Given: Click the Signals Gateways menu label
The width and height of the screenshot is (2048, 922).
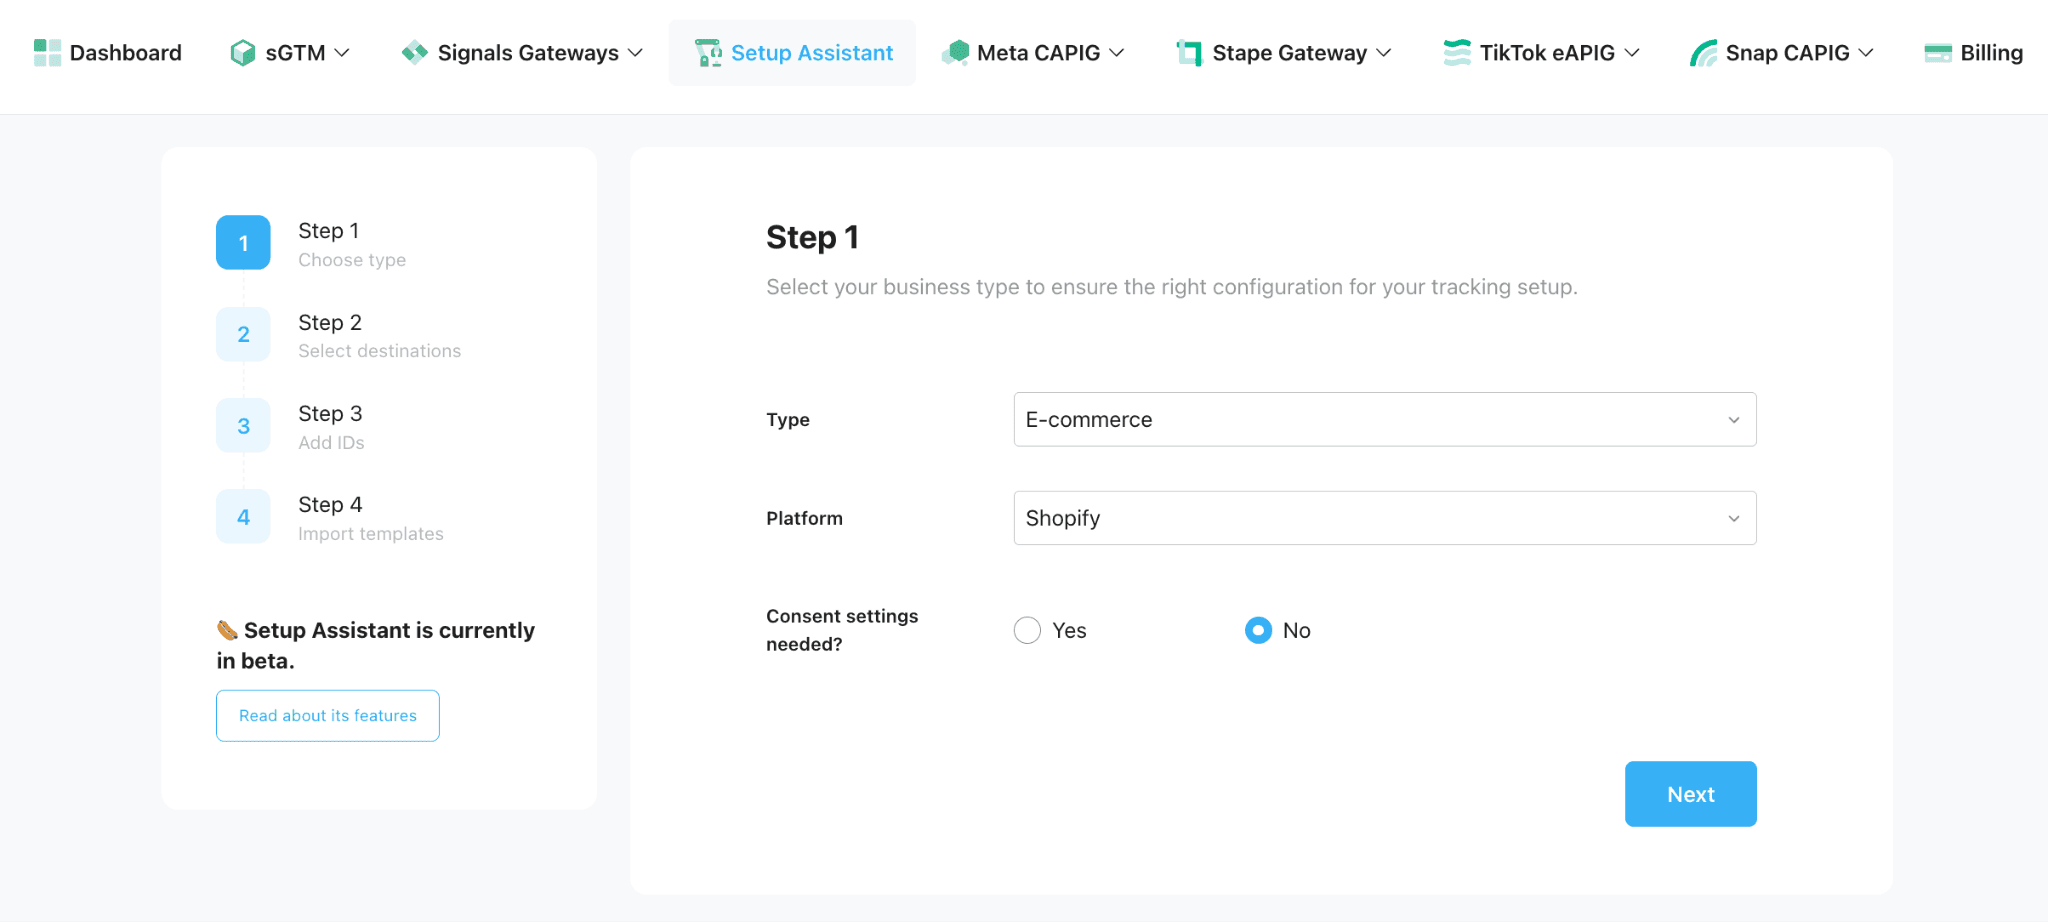Looking at the screenshot, I should pos(528,53).
